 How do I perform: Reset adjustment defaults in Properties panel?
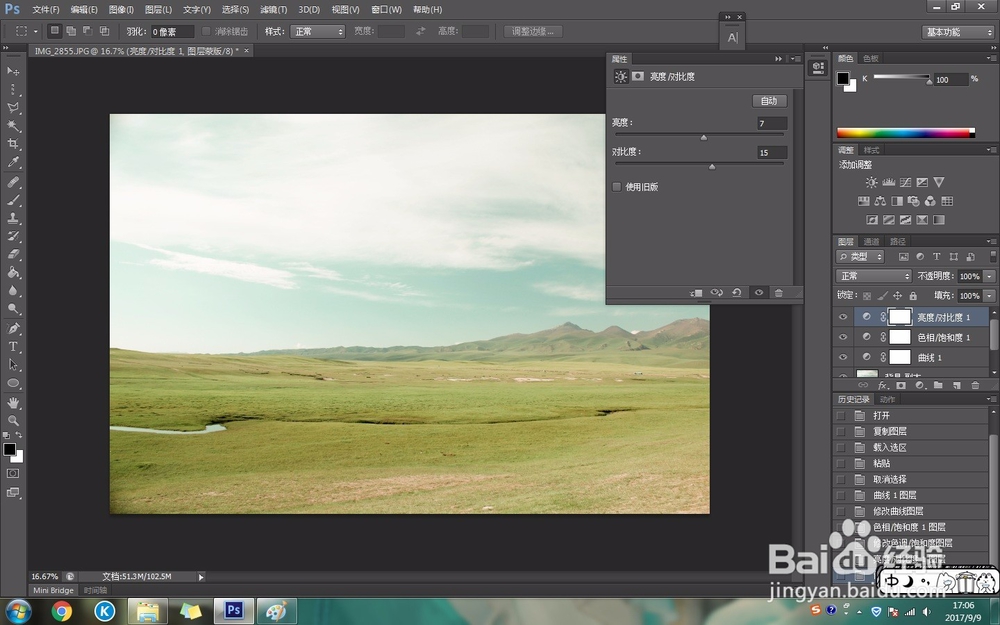[x=737, y=293]
